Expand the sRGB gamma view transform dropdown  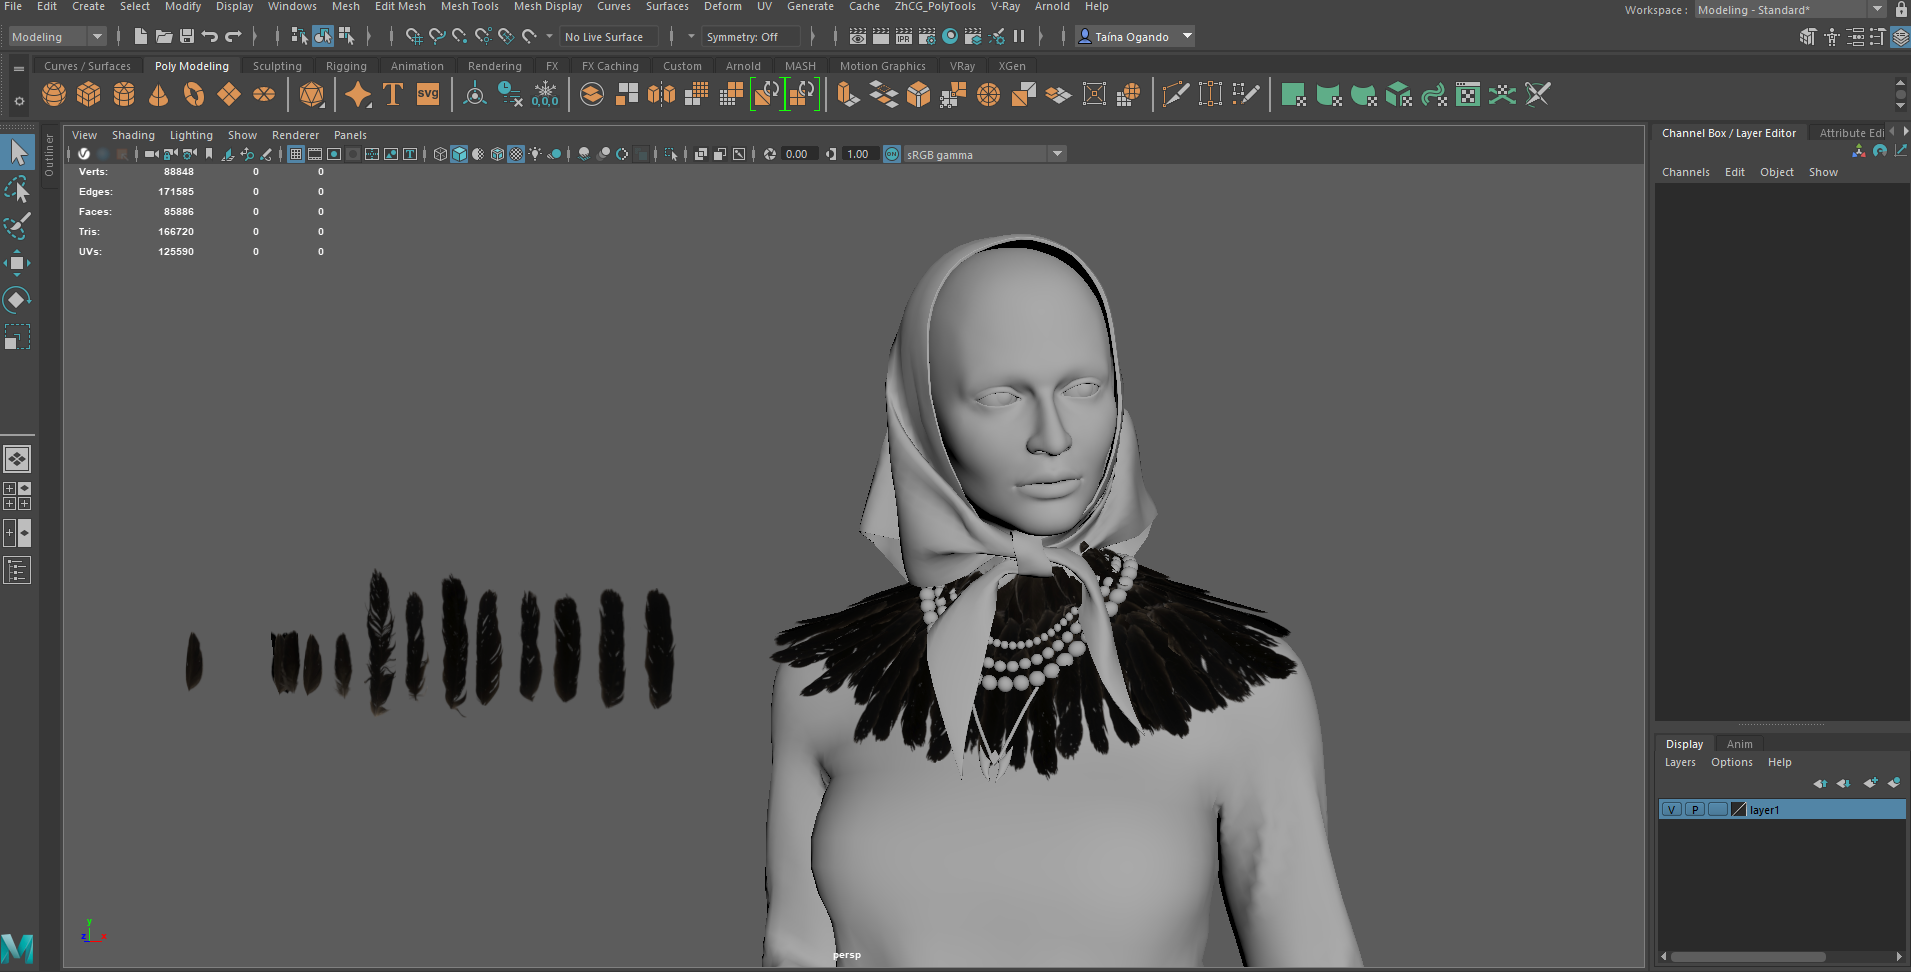tap(1057, 154)
